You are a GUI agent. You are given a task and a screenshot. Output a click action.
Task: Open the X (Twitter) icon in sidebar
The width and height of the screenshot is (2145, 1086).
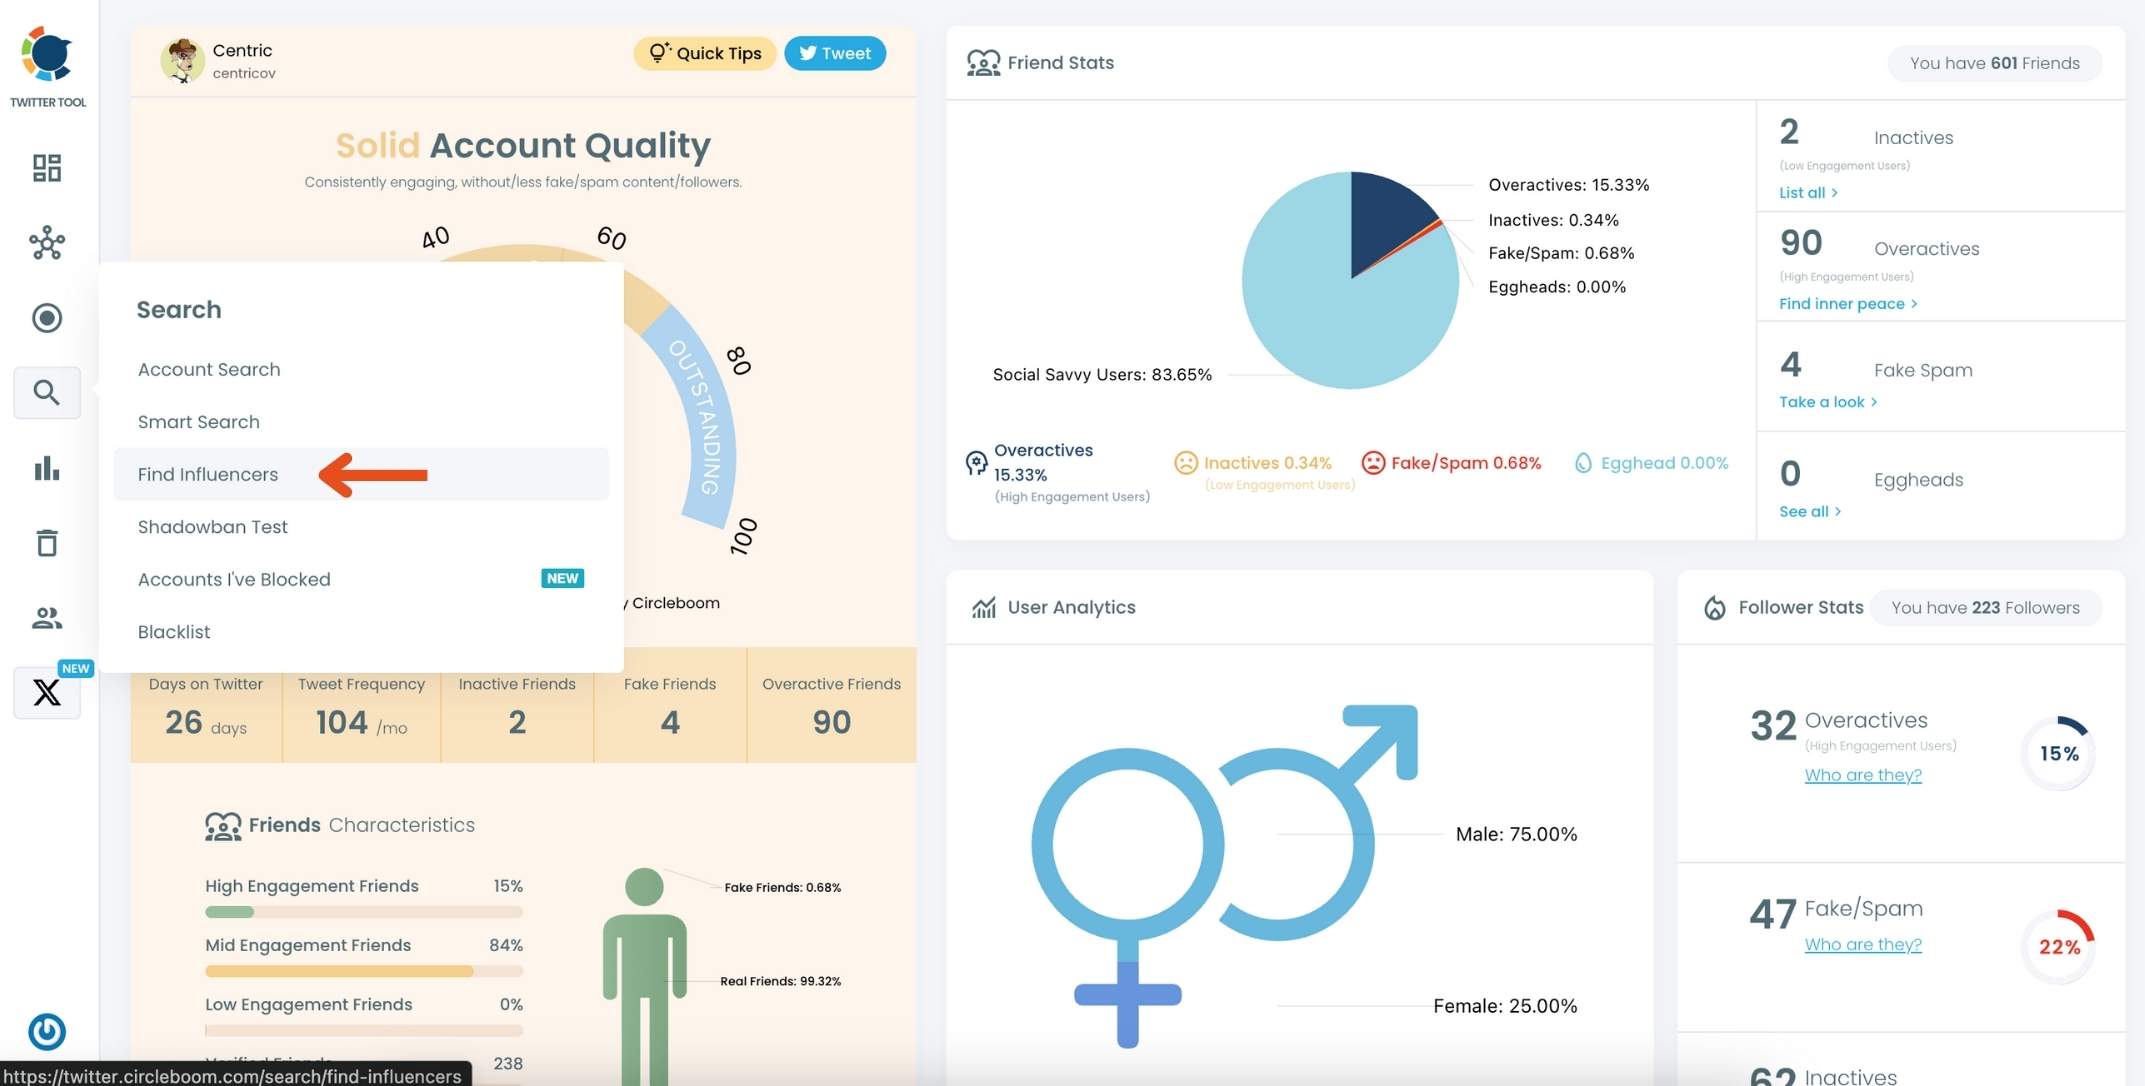pos(47,691)
